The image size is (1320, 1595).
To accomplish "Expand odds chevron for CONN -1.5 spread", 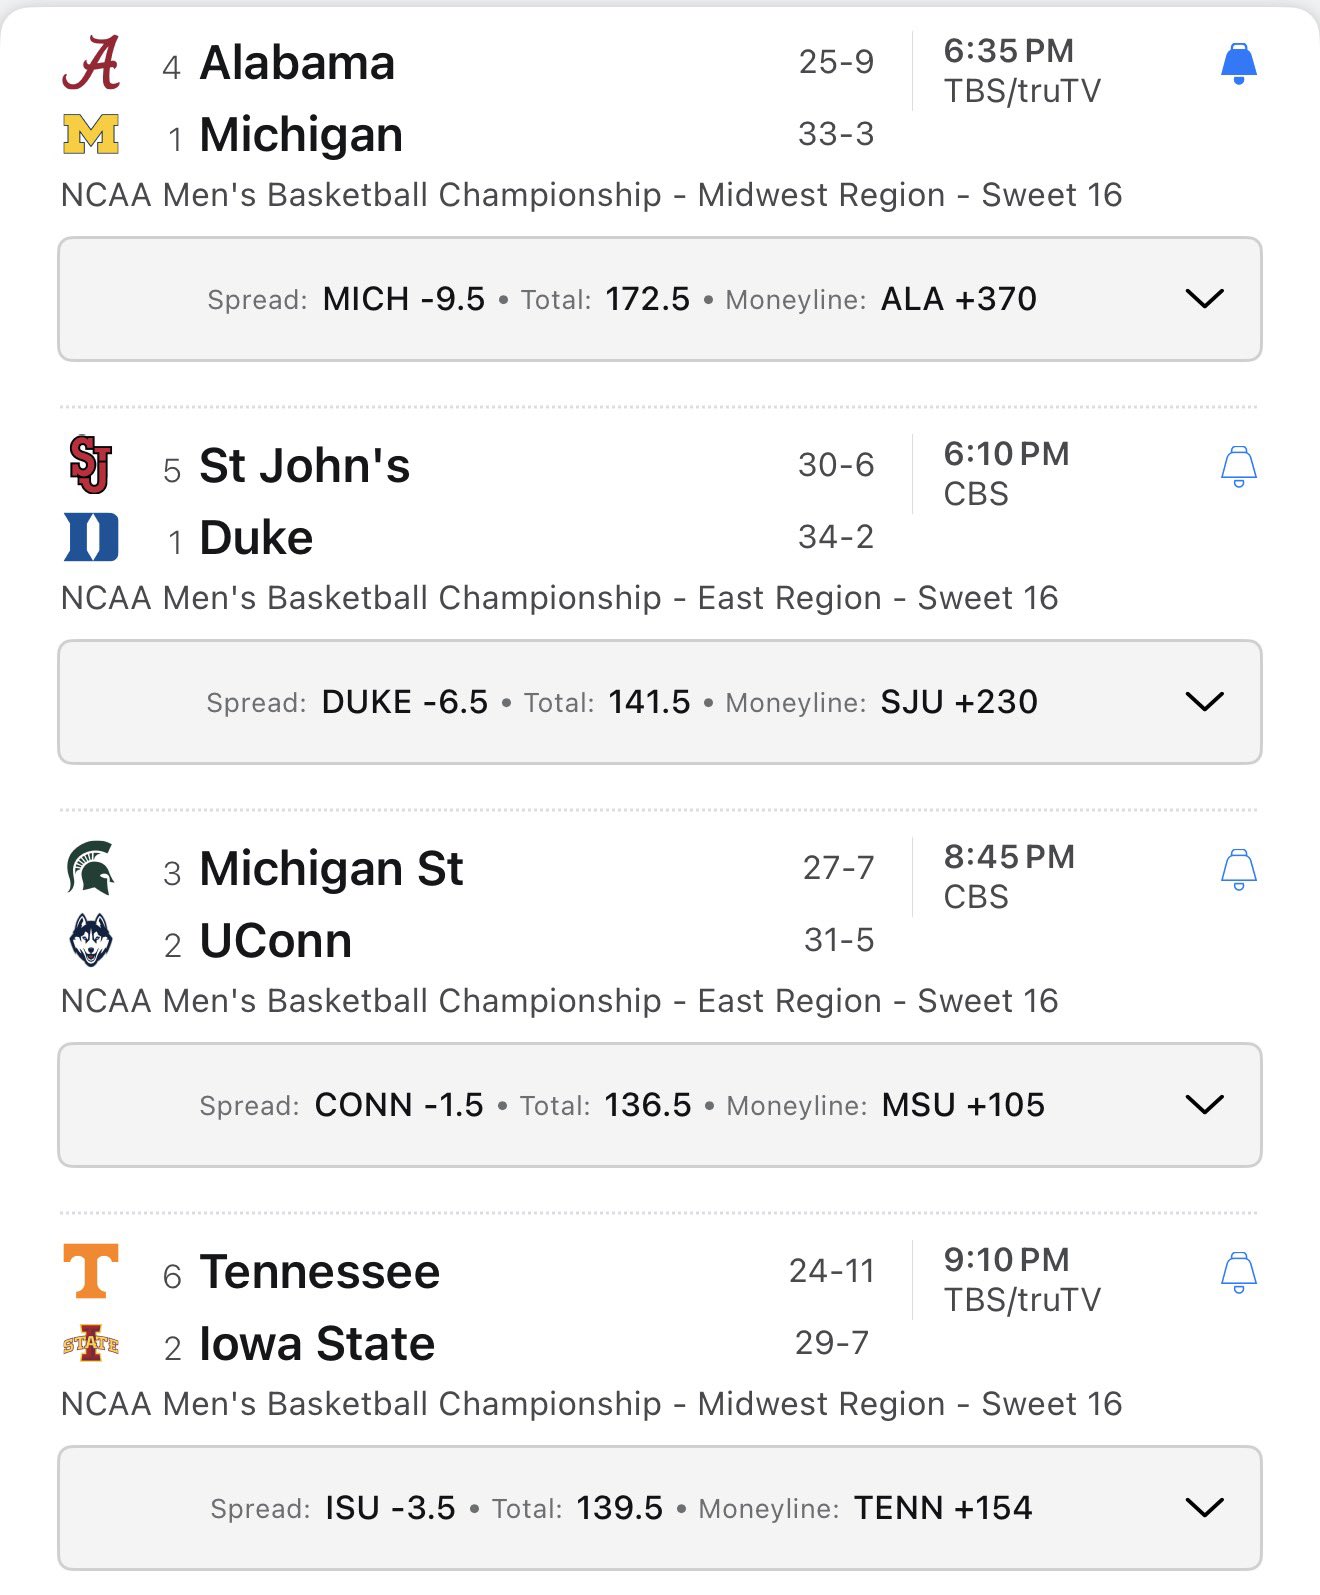I will tap(1204, 1105).
